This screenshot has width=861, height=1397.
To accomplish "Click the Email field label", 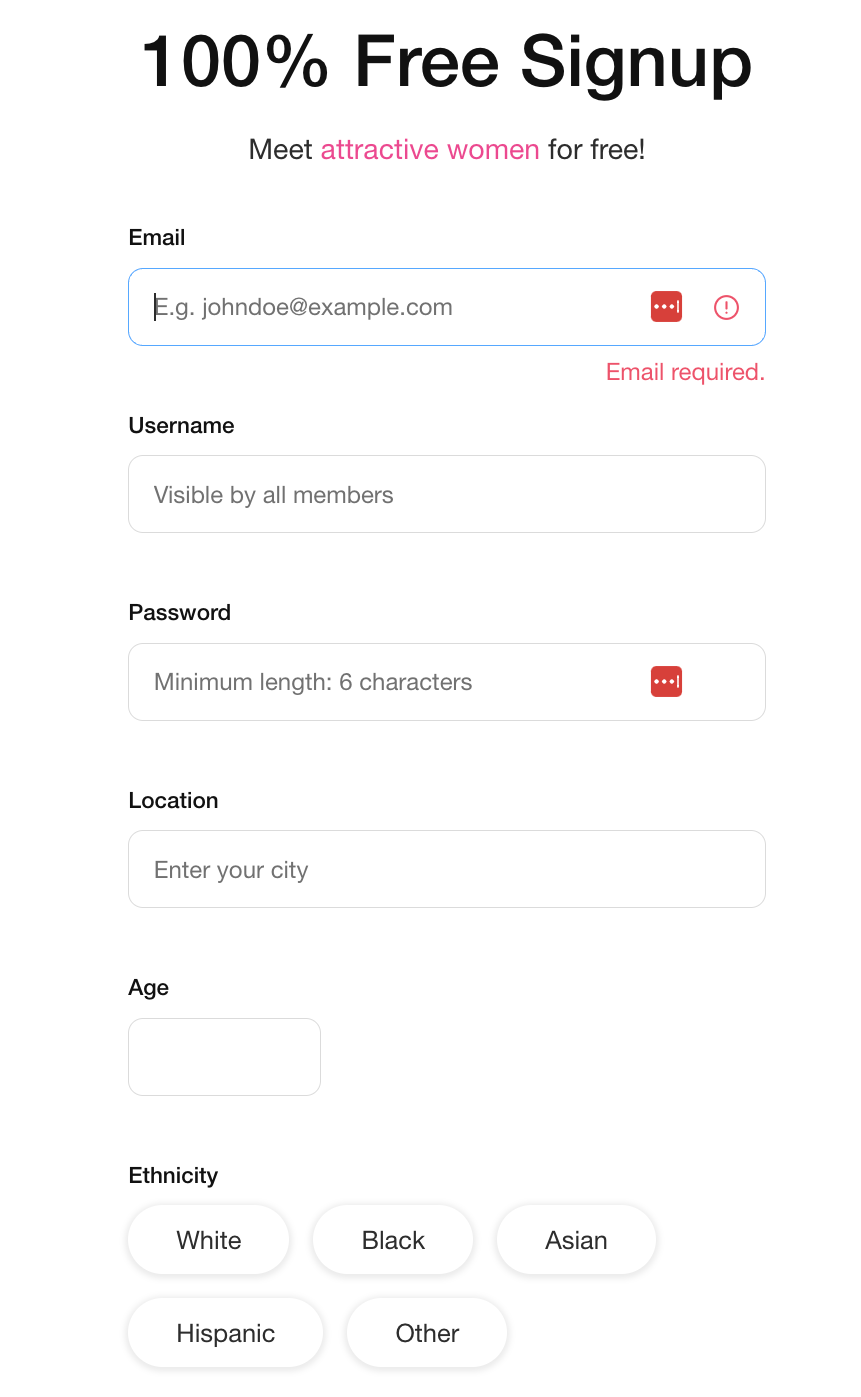I will tap(157, 237).
